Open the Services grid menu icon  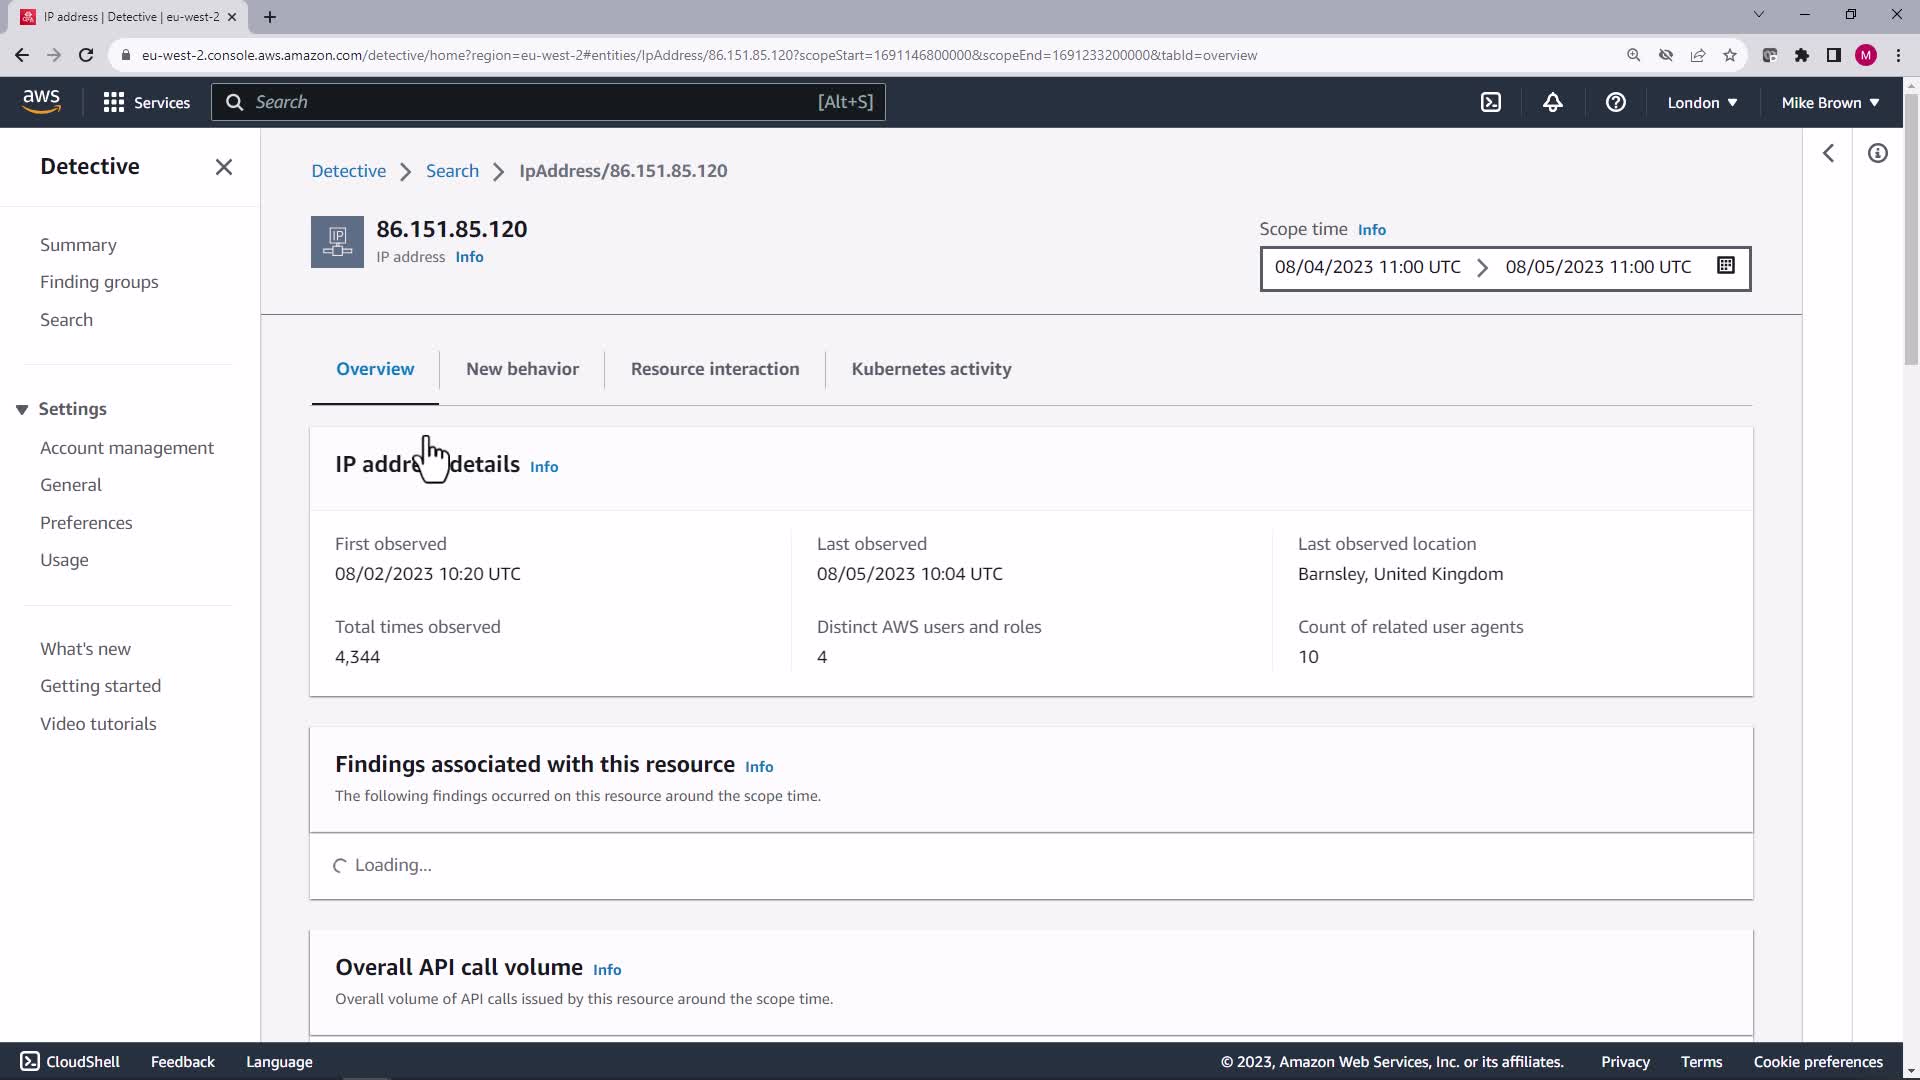114,102
